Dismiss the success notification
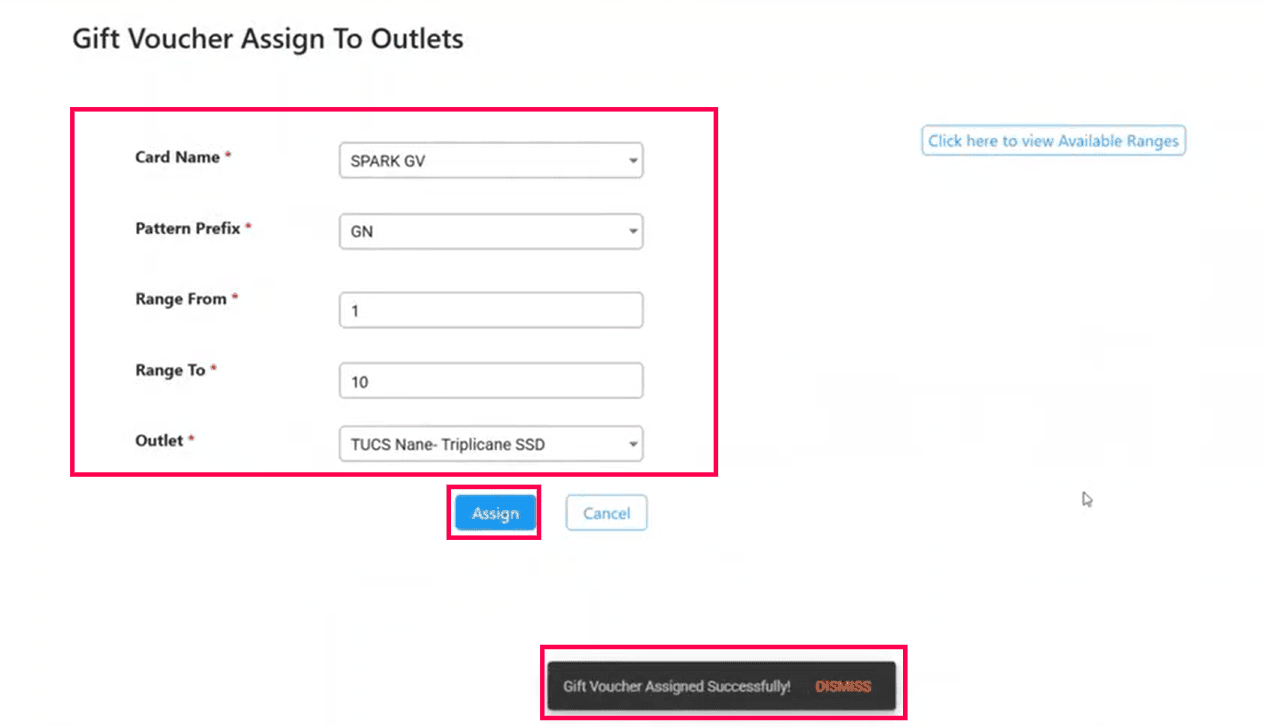1265x727 pixels. click(x=843, y=687)
